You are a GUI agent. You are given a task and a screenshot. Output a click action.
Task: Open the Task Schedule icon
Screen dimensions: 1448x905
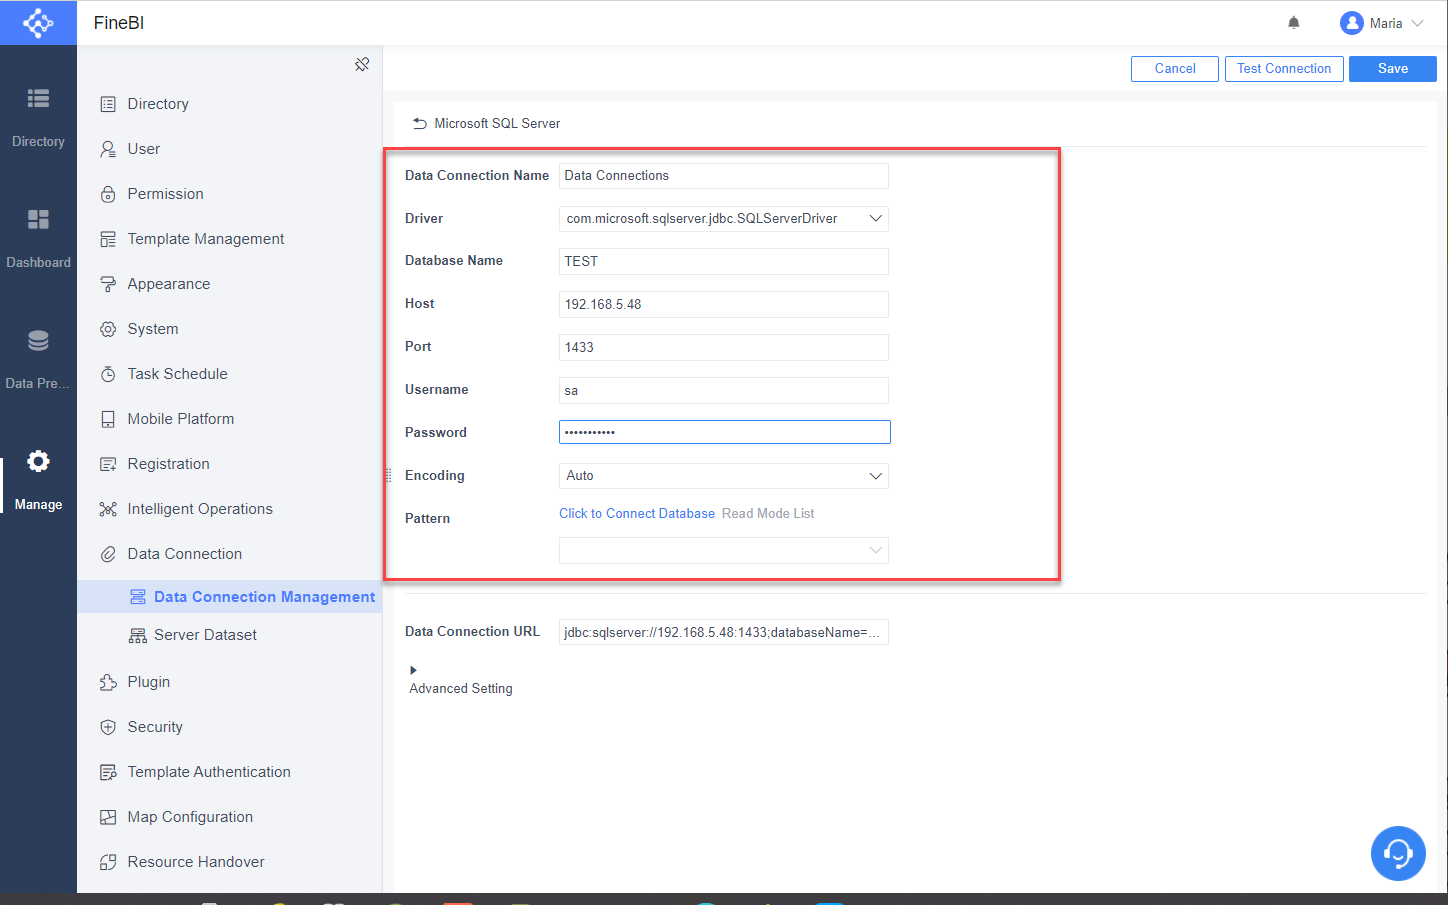108,373
